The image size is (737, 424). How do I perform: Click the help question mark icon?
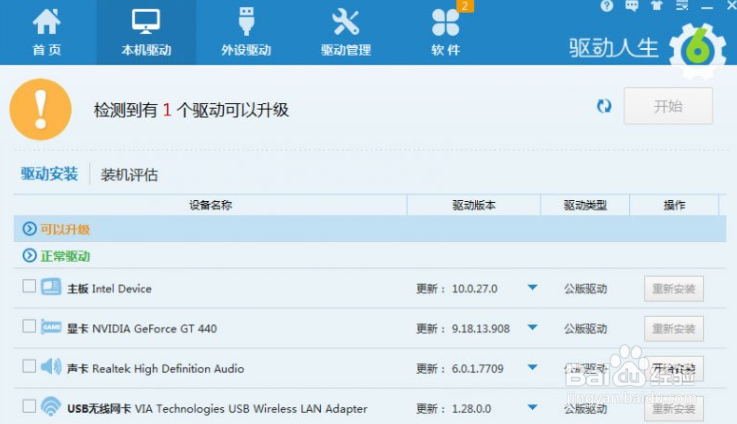click(607, 6)
